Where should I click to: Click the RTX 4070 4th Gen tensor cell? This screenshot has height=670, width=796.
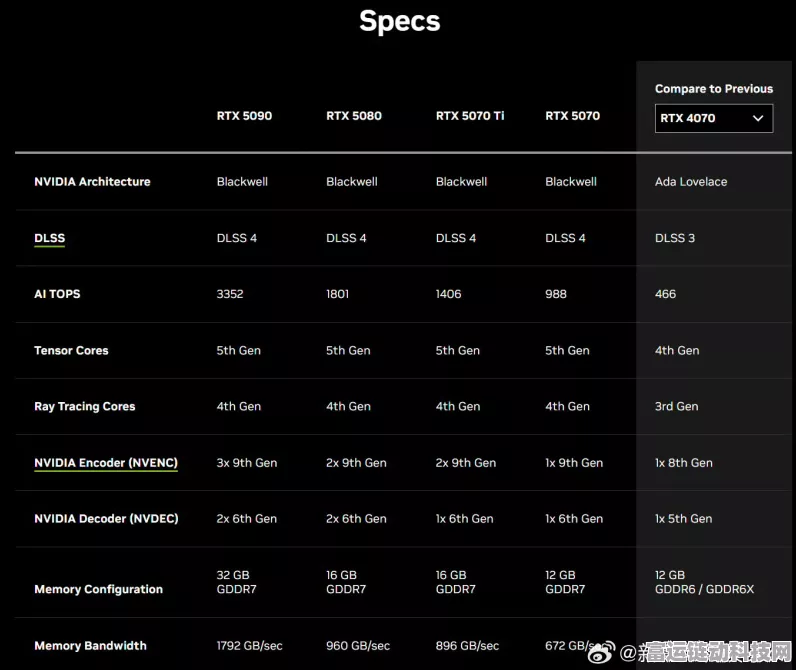pos(677,350)
